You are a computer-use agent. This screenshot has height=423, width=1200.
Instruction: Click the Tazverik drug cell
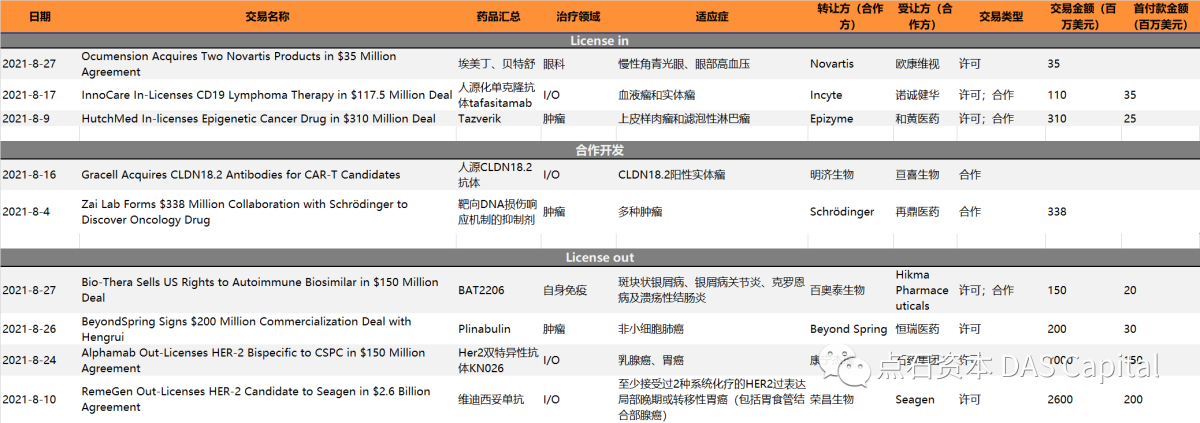pos(479,119)
